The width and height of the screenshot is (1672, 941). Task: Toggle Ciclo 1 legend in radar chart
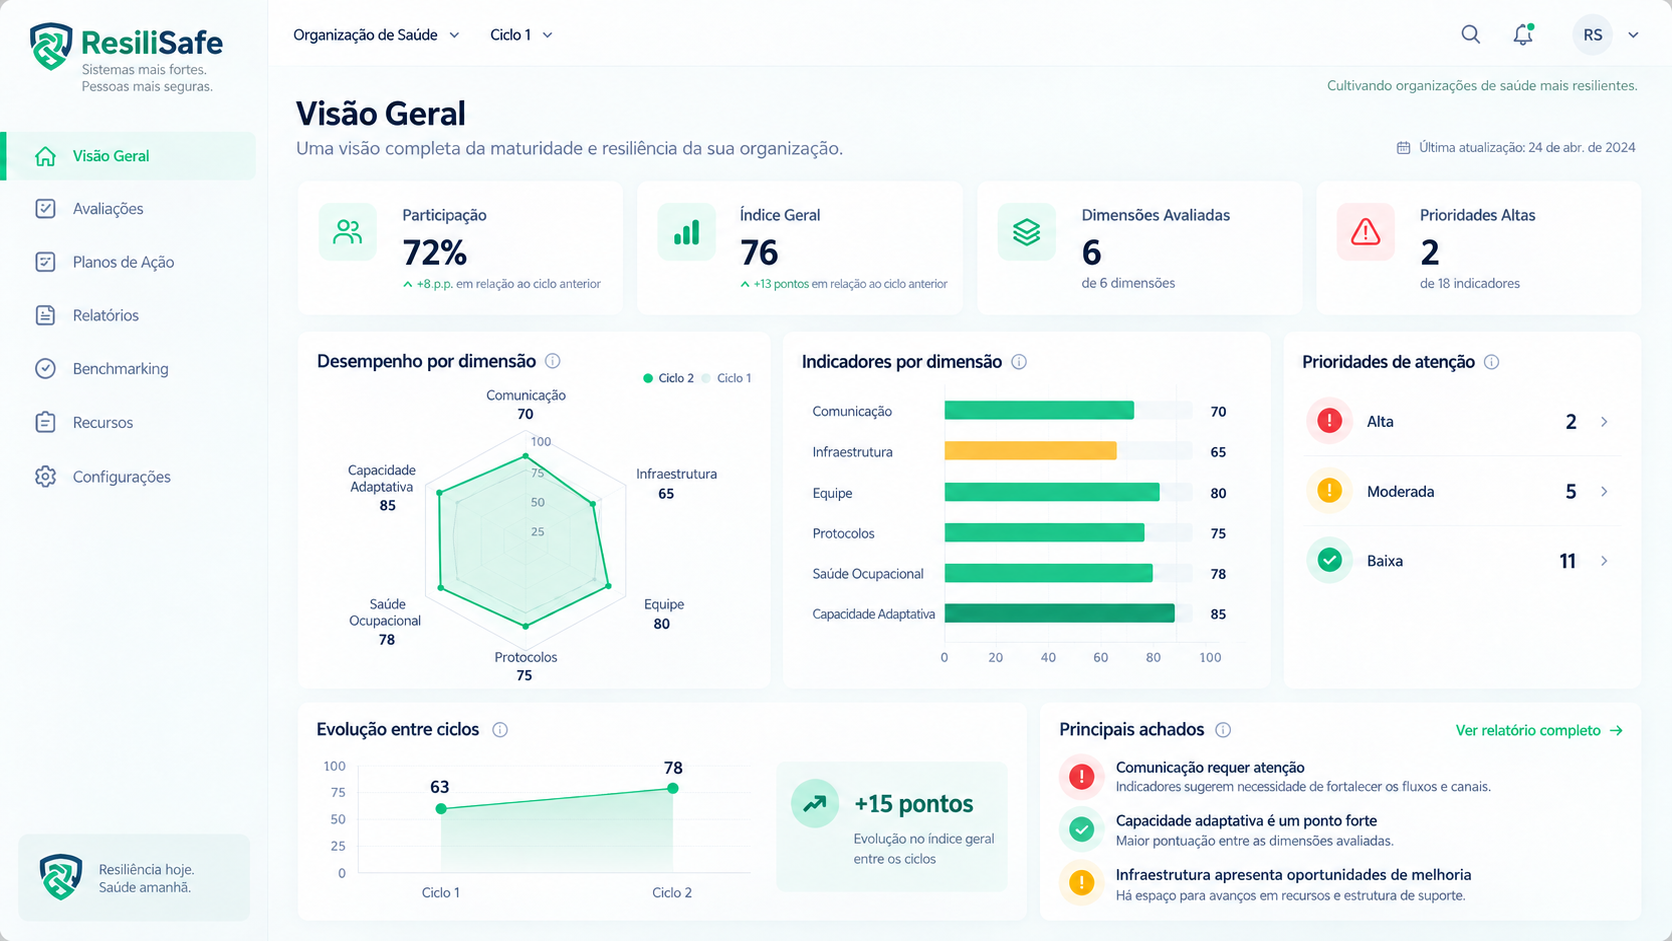(727, 378)
